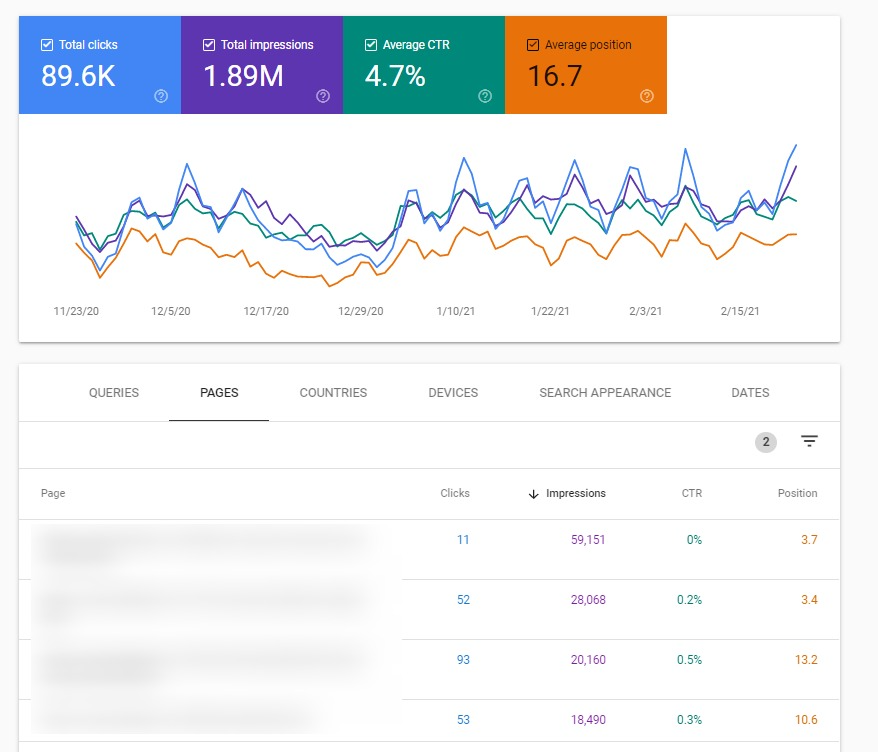Open help tooltip on Average CTR card

pyautogui.click(x=485, y=97)
